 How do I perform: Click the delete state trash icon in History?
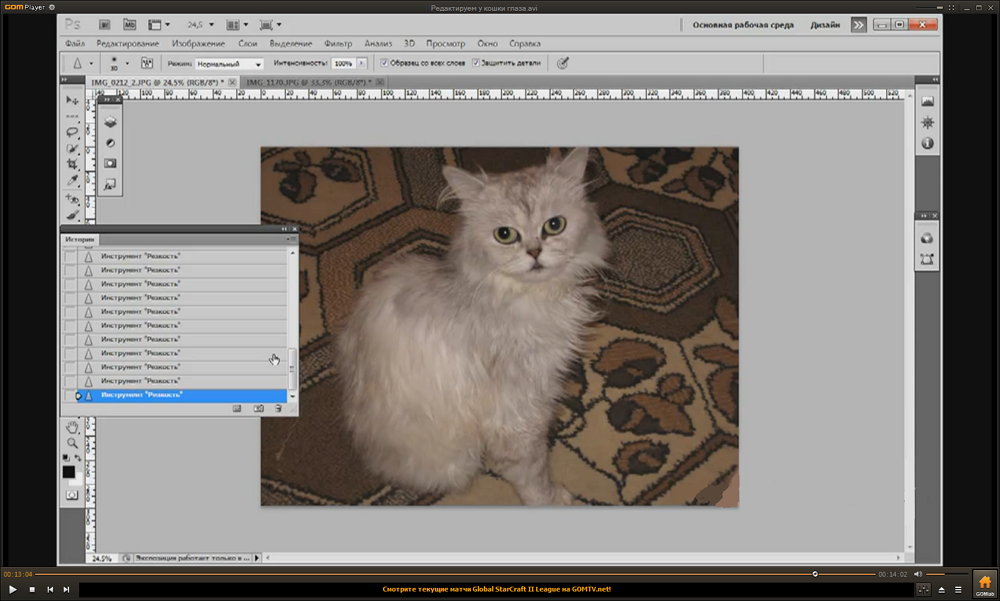(278, 408)
